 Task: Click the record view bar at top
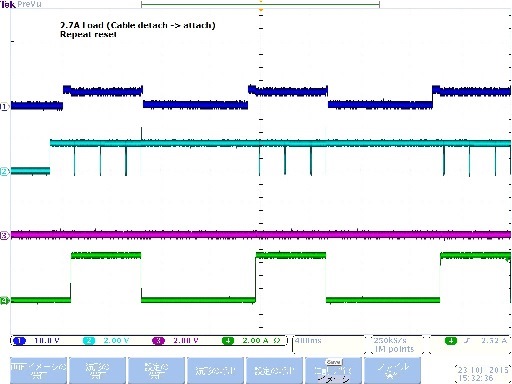click(260, 4)
